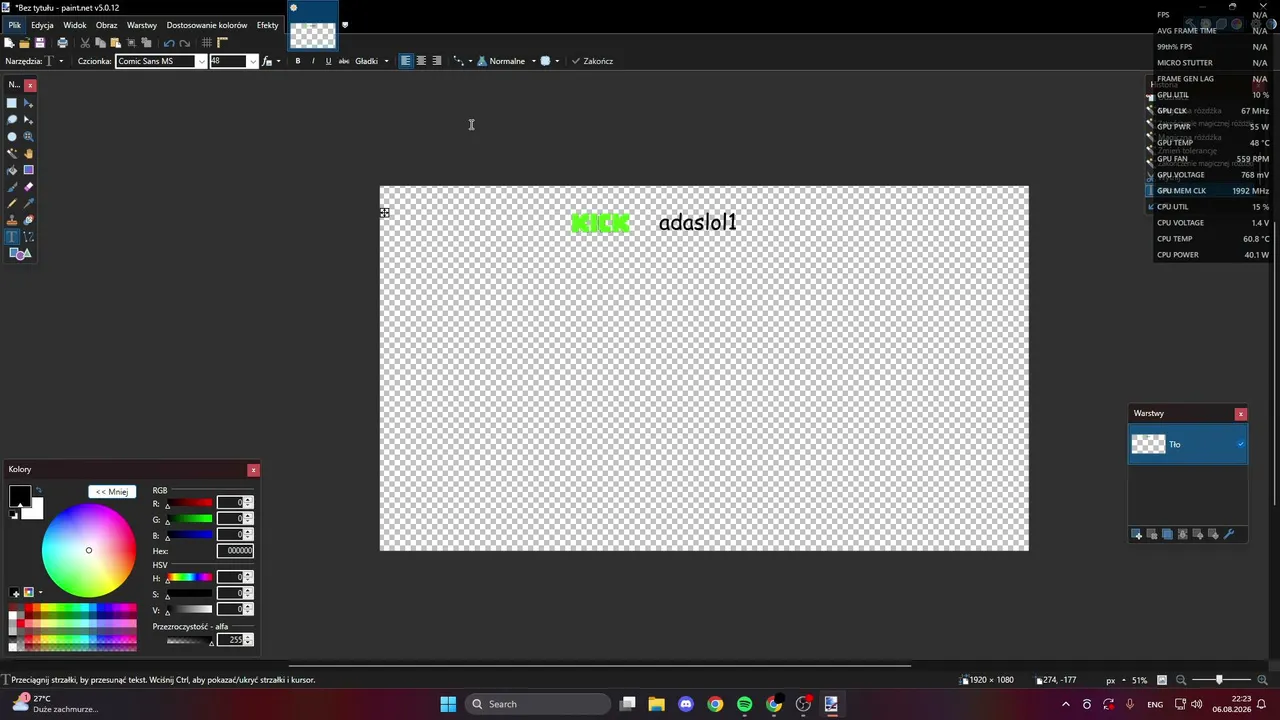This screenshot has height=720, width=1280.
Task: Open the Warstwy menu
Action: point(142,25)
